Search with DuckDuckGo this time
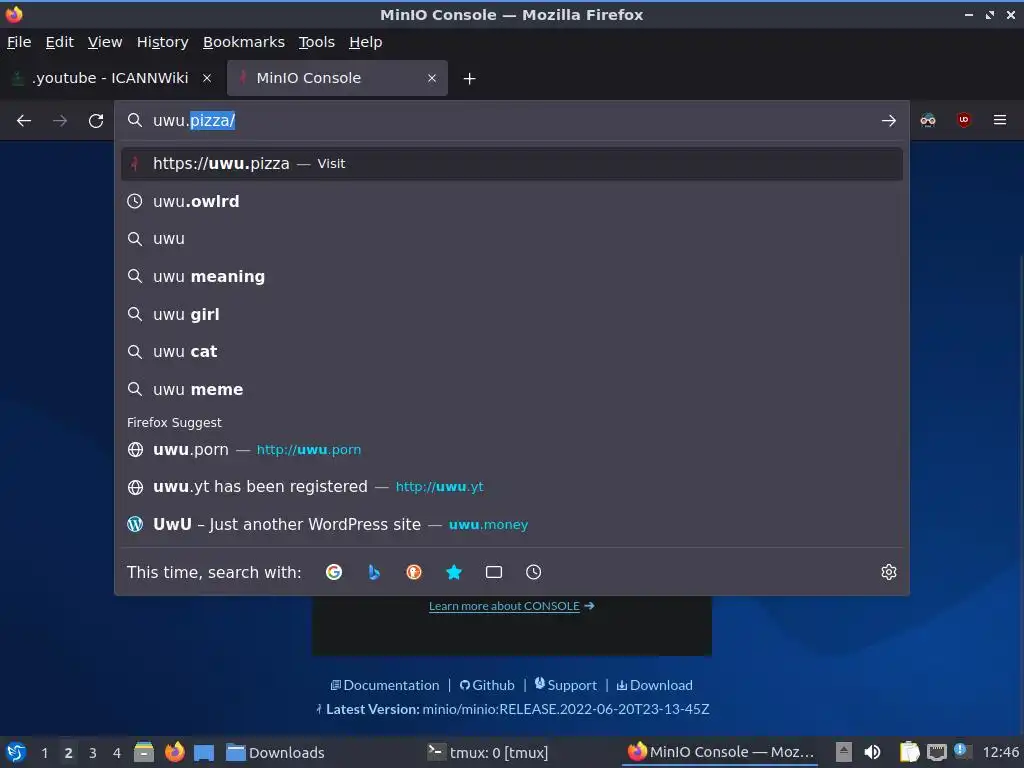This screenshot has width=1024, height=768. [414, 573]
